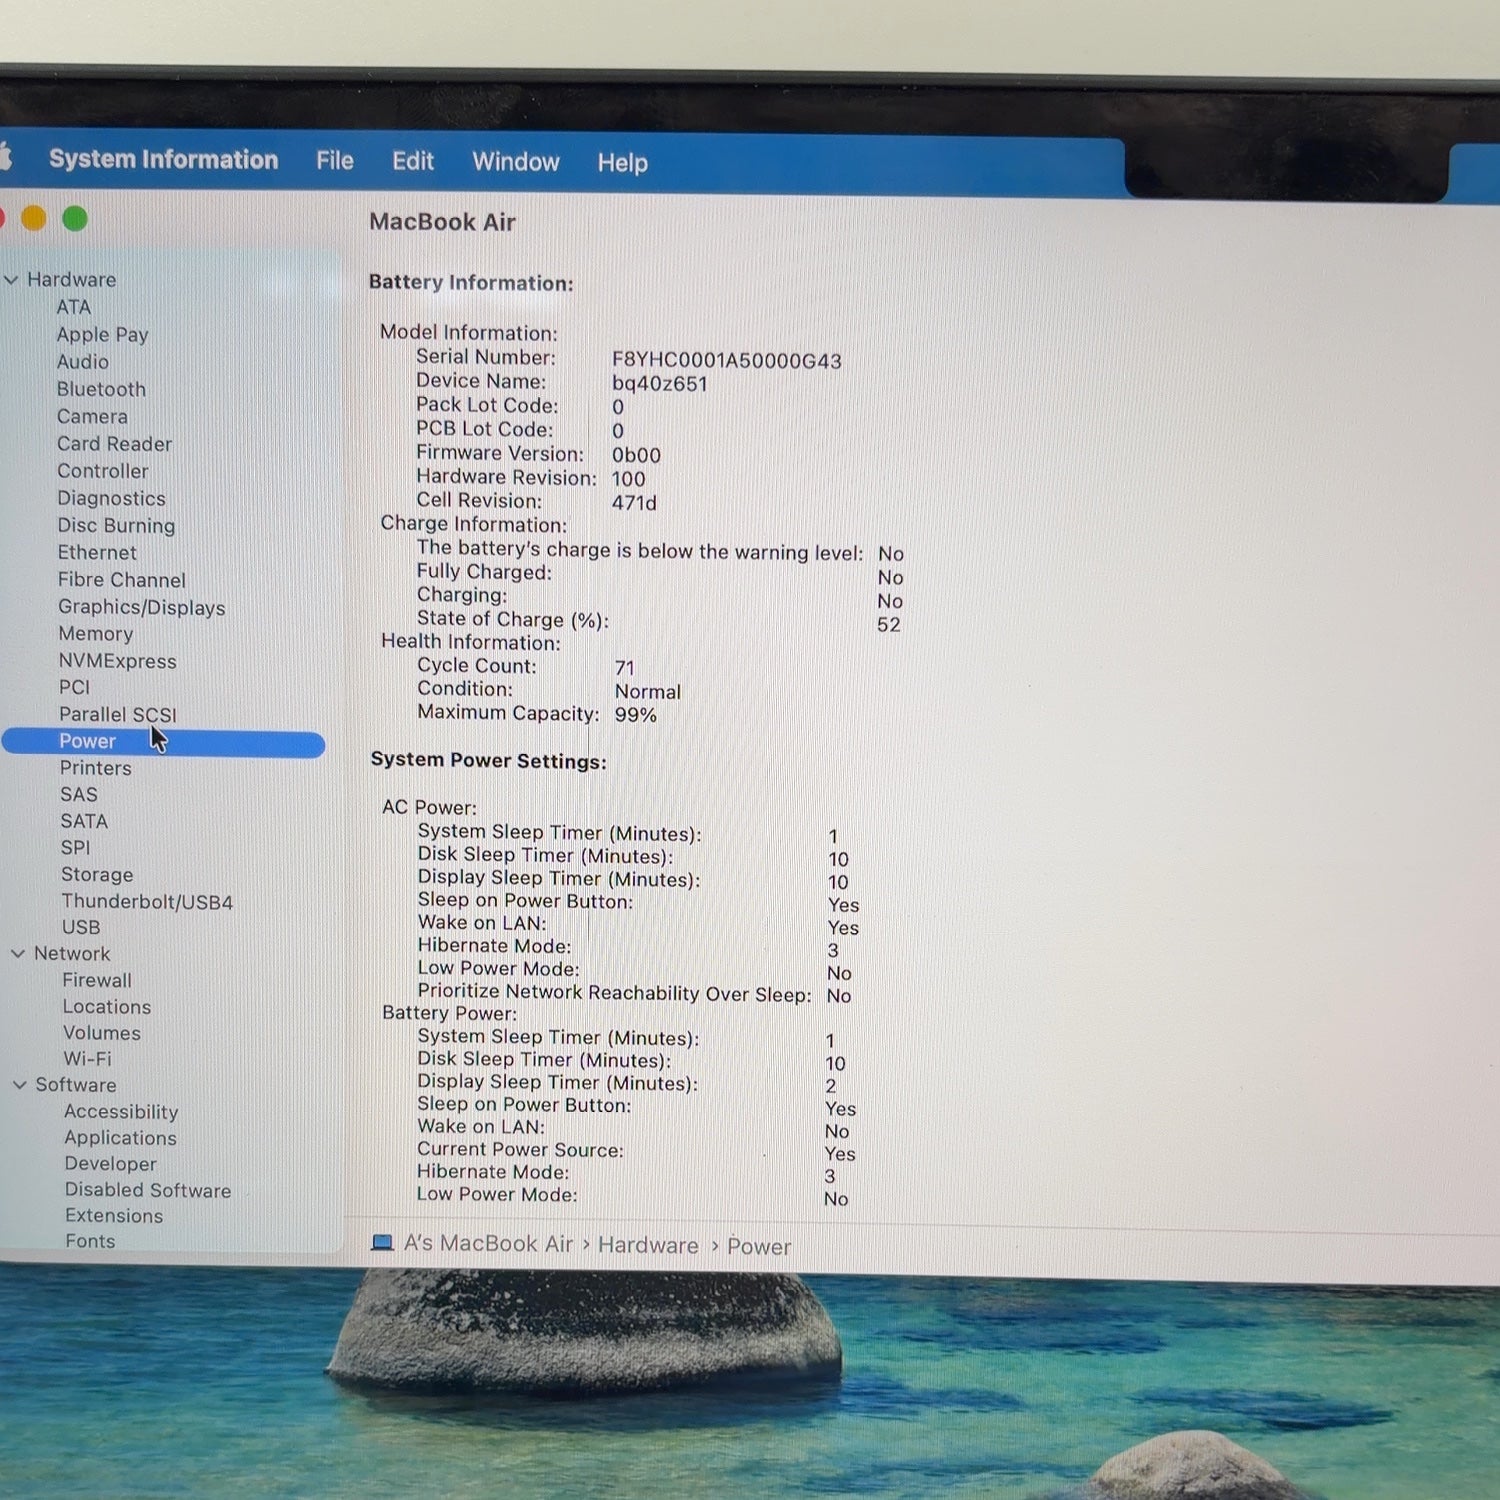Select Memory in the Hardware list
This screenshot has width=1500, height=1500.
pos(95,634)
